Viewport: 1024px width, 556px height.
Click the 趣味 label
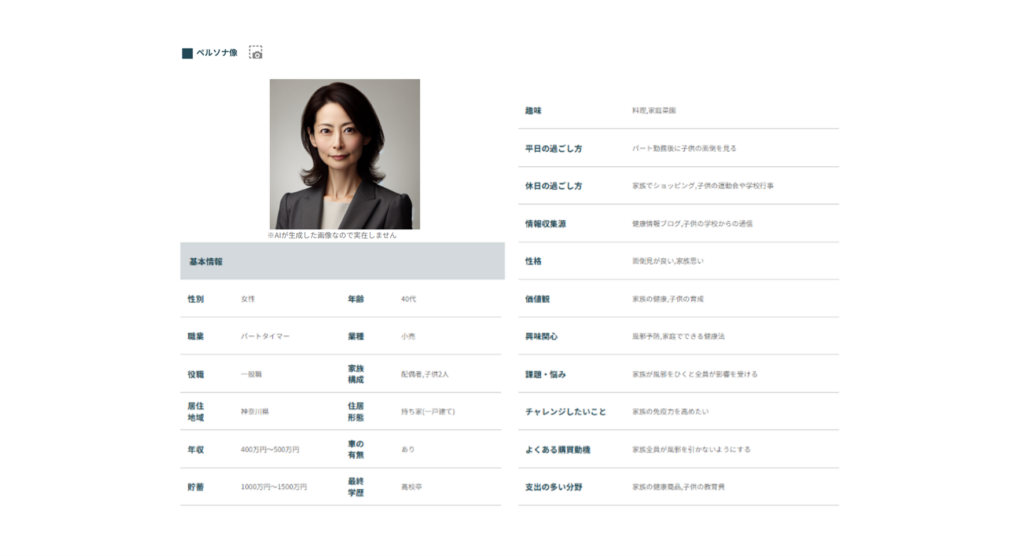coord(534,111)
